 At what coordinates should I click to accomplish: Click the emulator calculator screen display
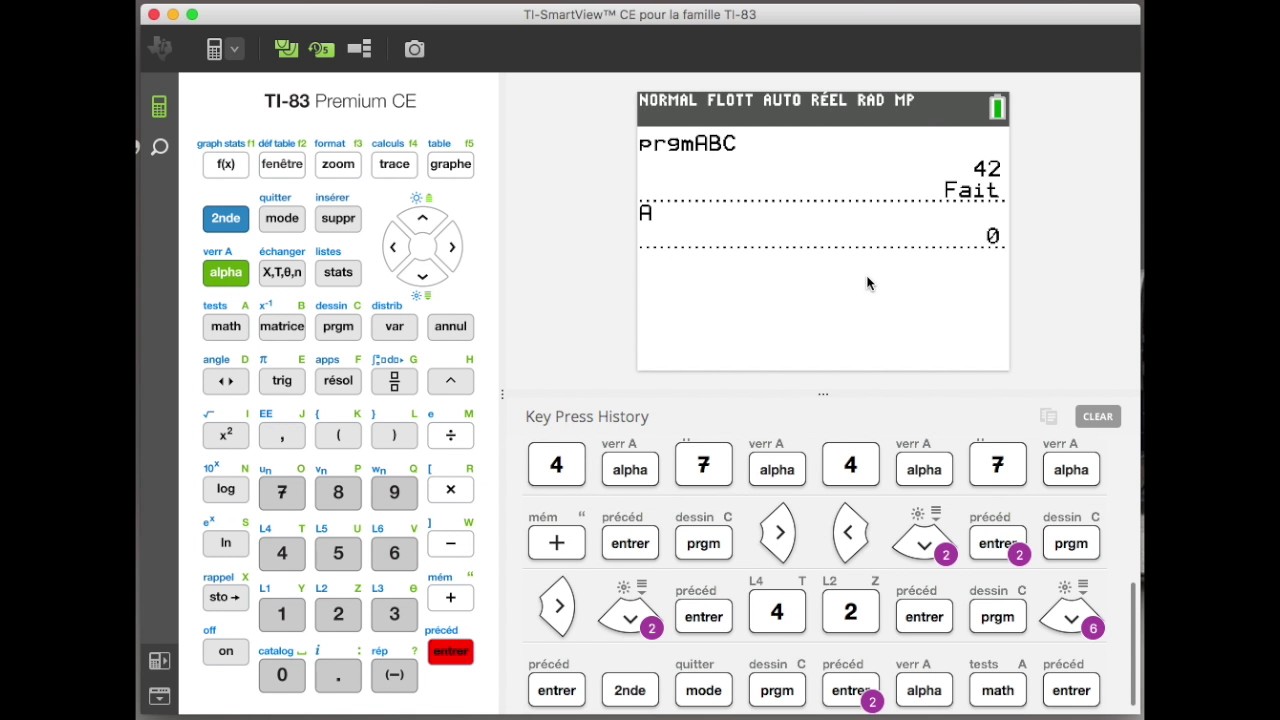[823, 231]
